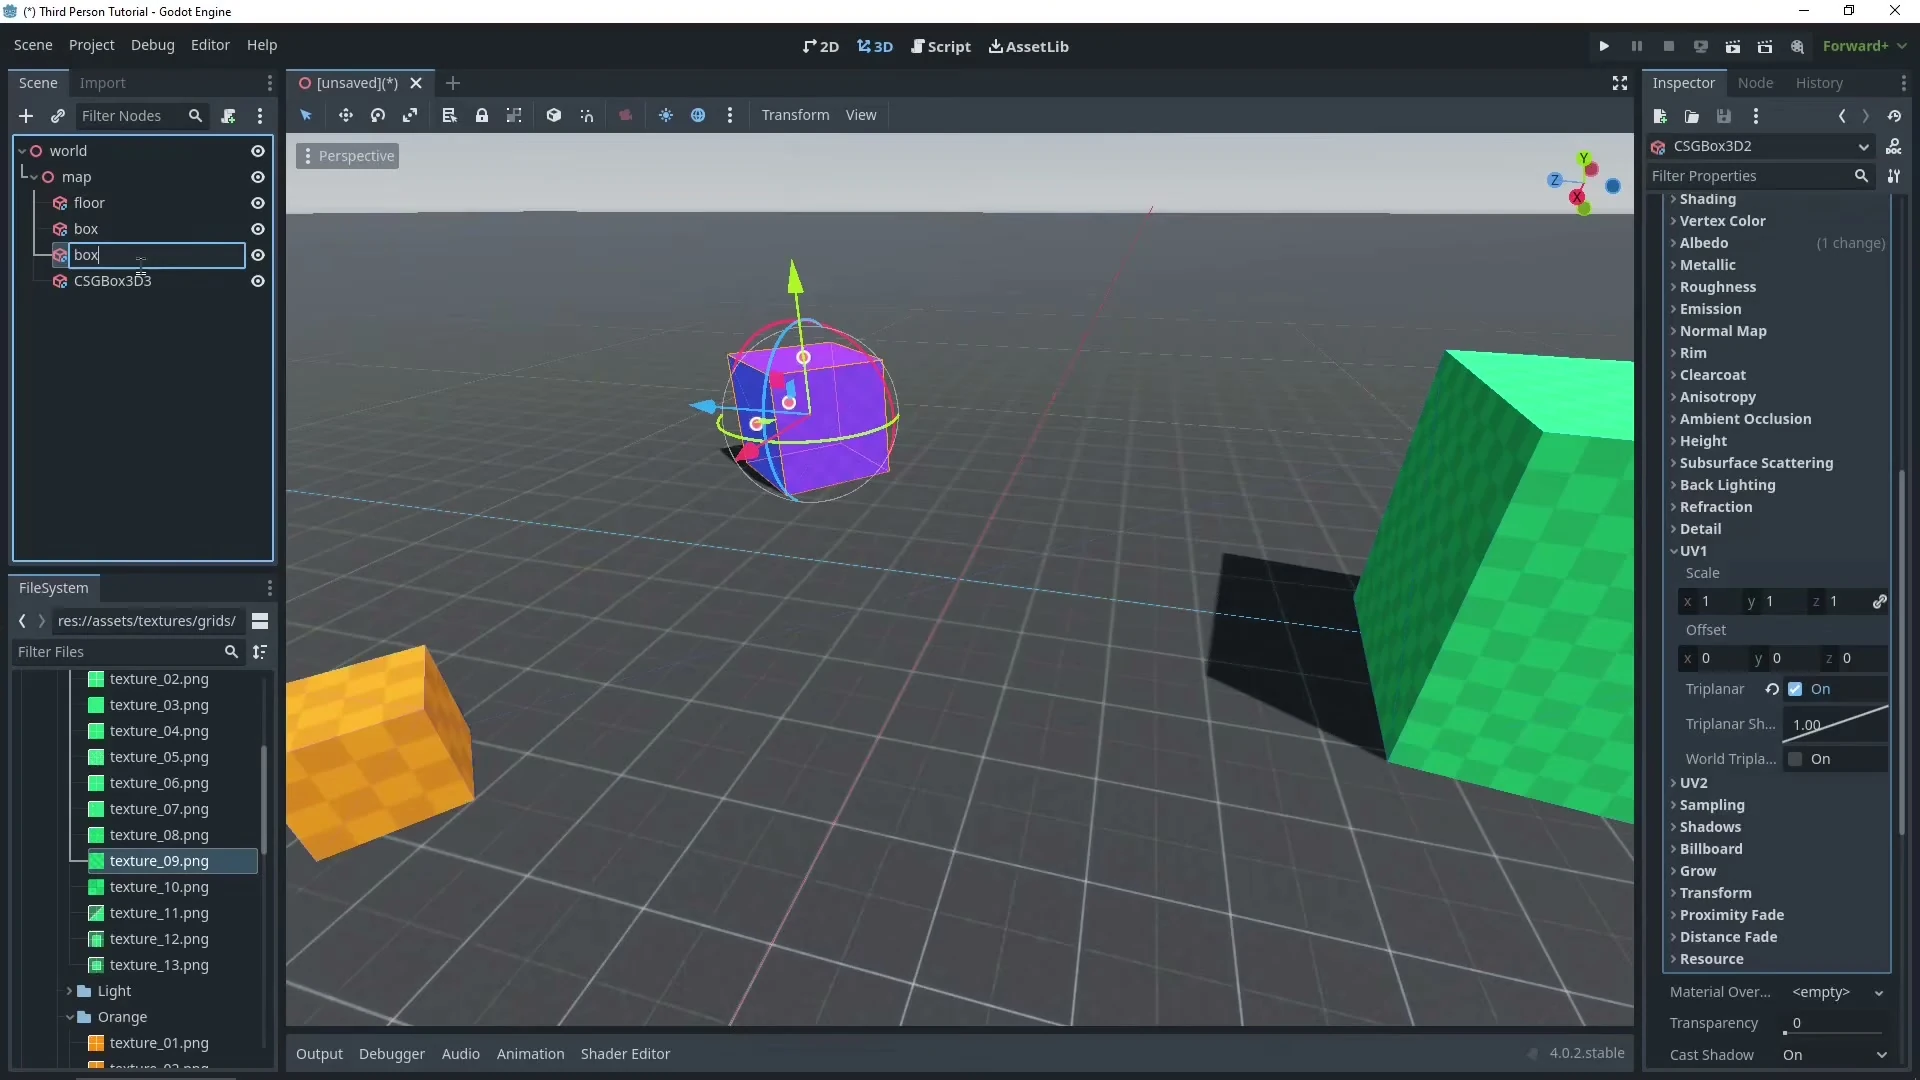Click the Filter Properties search field
Viewport: 1920px width, 1080px height.
[x=1758, y=176]
